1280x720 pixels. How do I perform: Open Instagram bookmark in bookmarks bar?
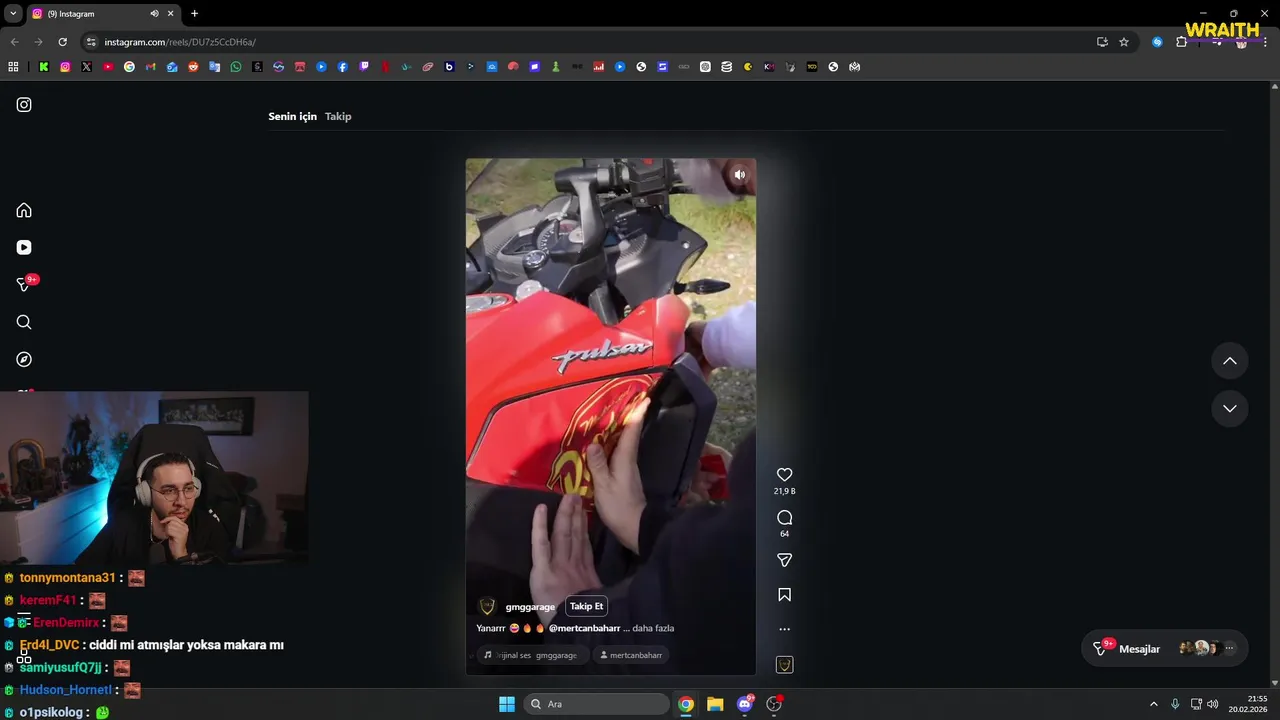(x=65, y=67)
